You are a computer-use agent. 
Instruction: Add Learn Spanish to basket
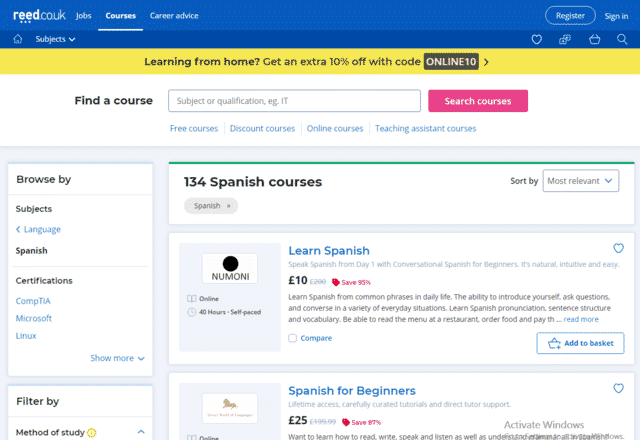[580, 343]
